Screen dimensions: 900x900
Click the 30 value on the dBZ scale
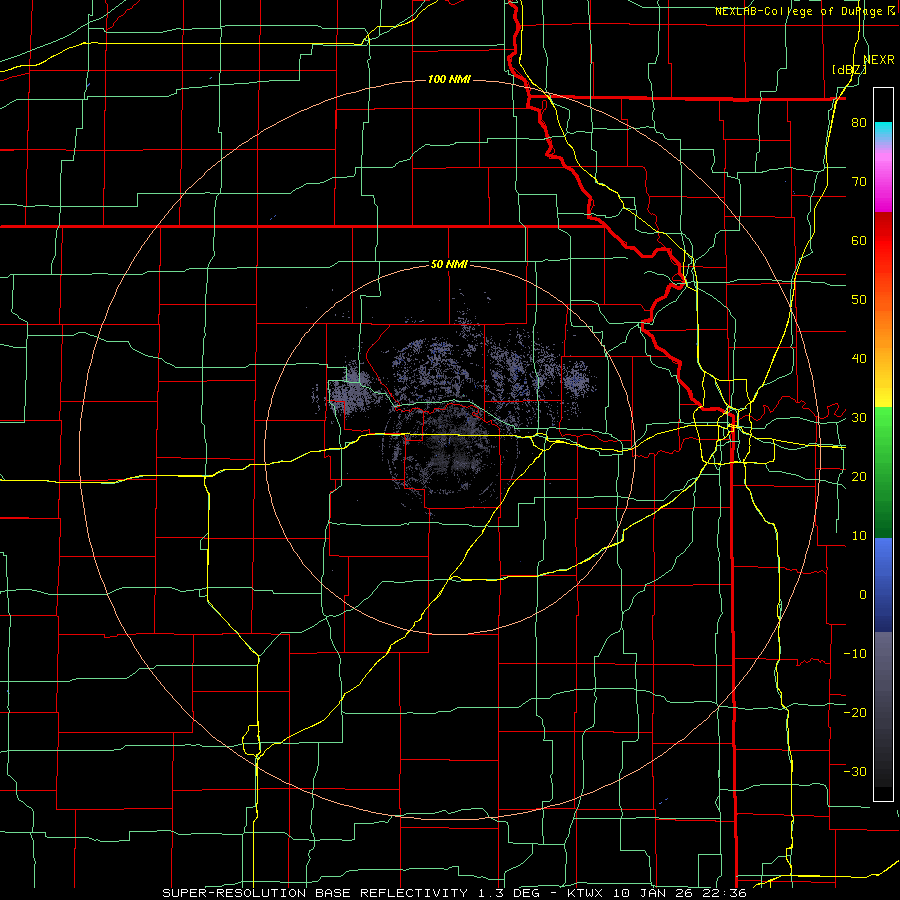pos(859,418)
